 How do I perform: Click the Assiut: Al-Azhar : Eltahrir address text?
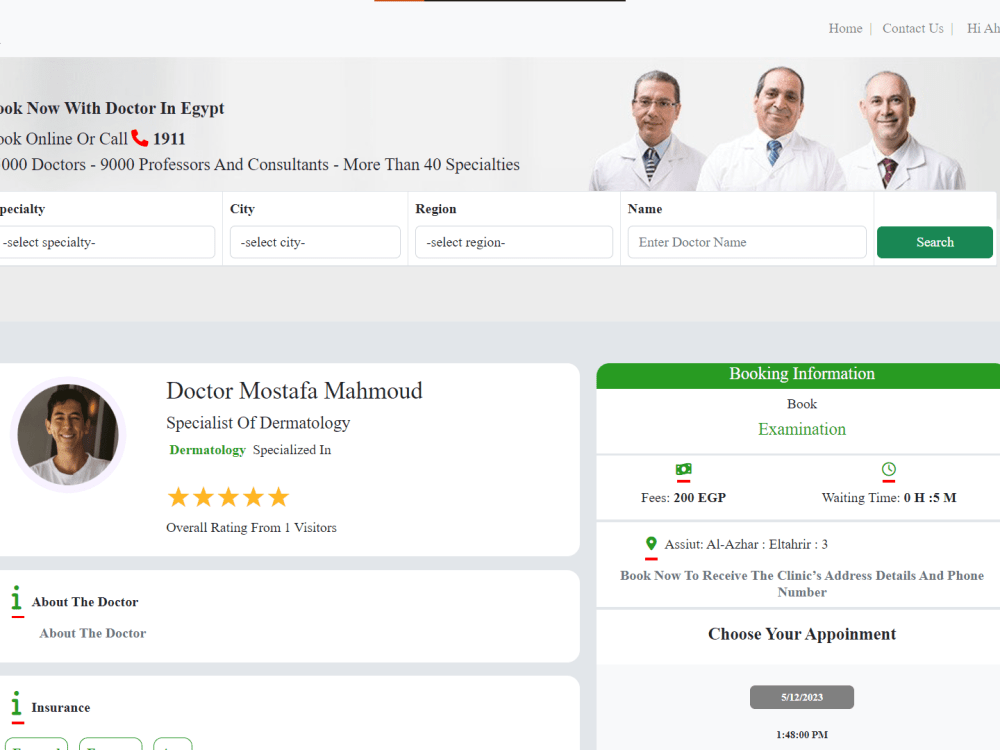pyautogui.click(x=746, y=544)
